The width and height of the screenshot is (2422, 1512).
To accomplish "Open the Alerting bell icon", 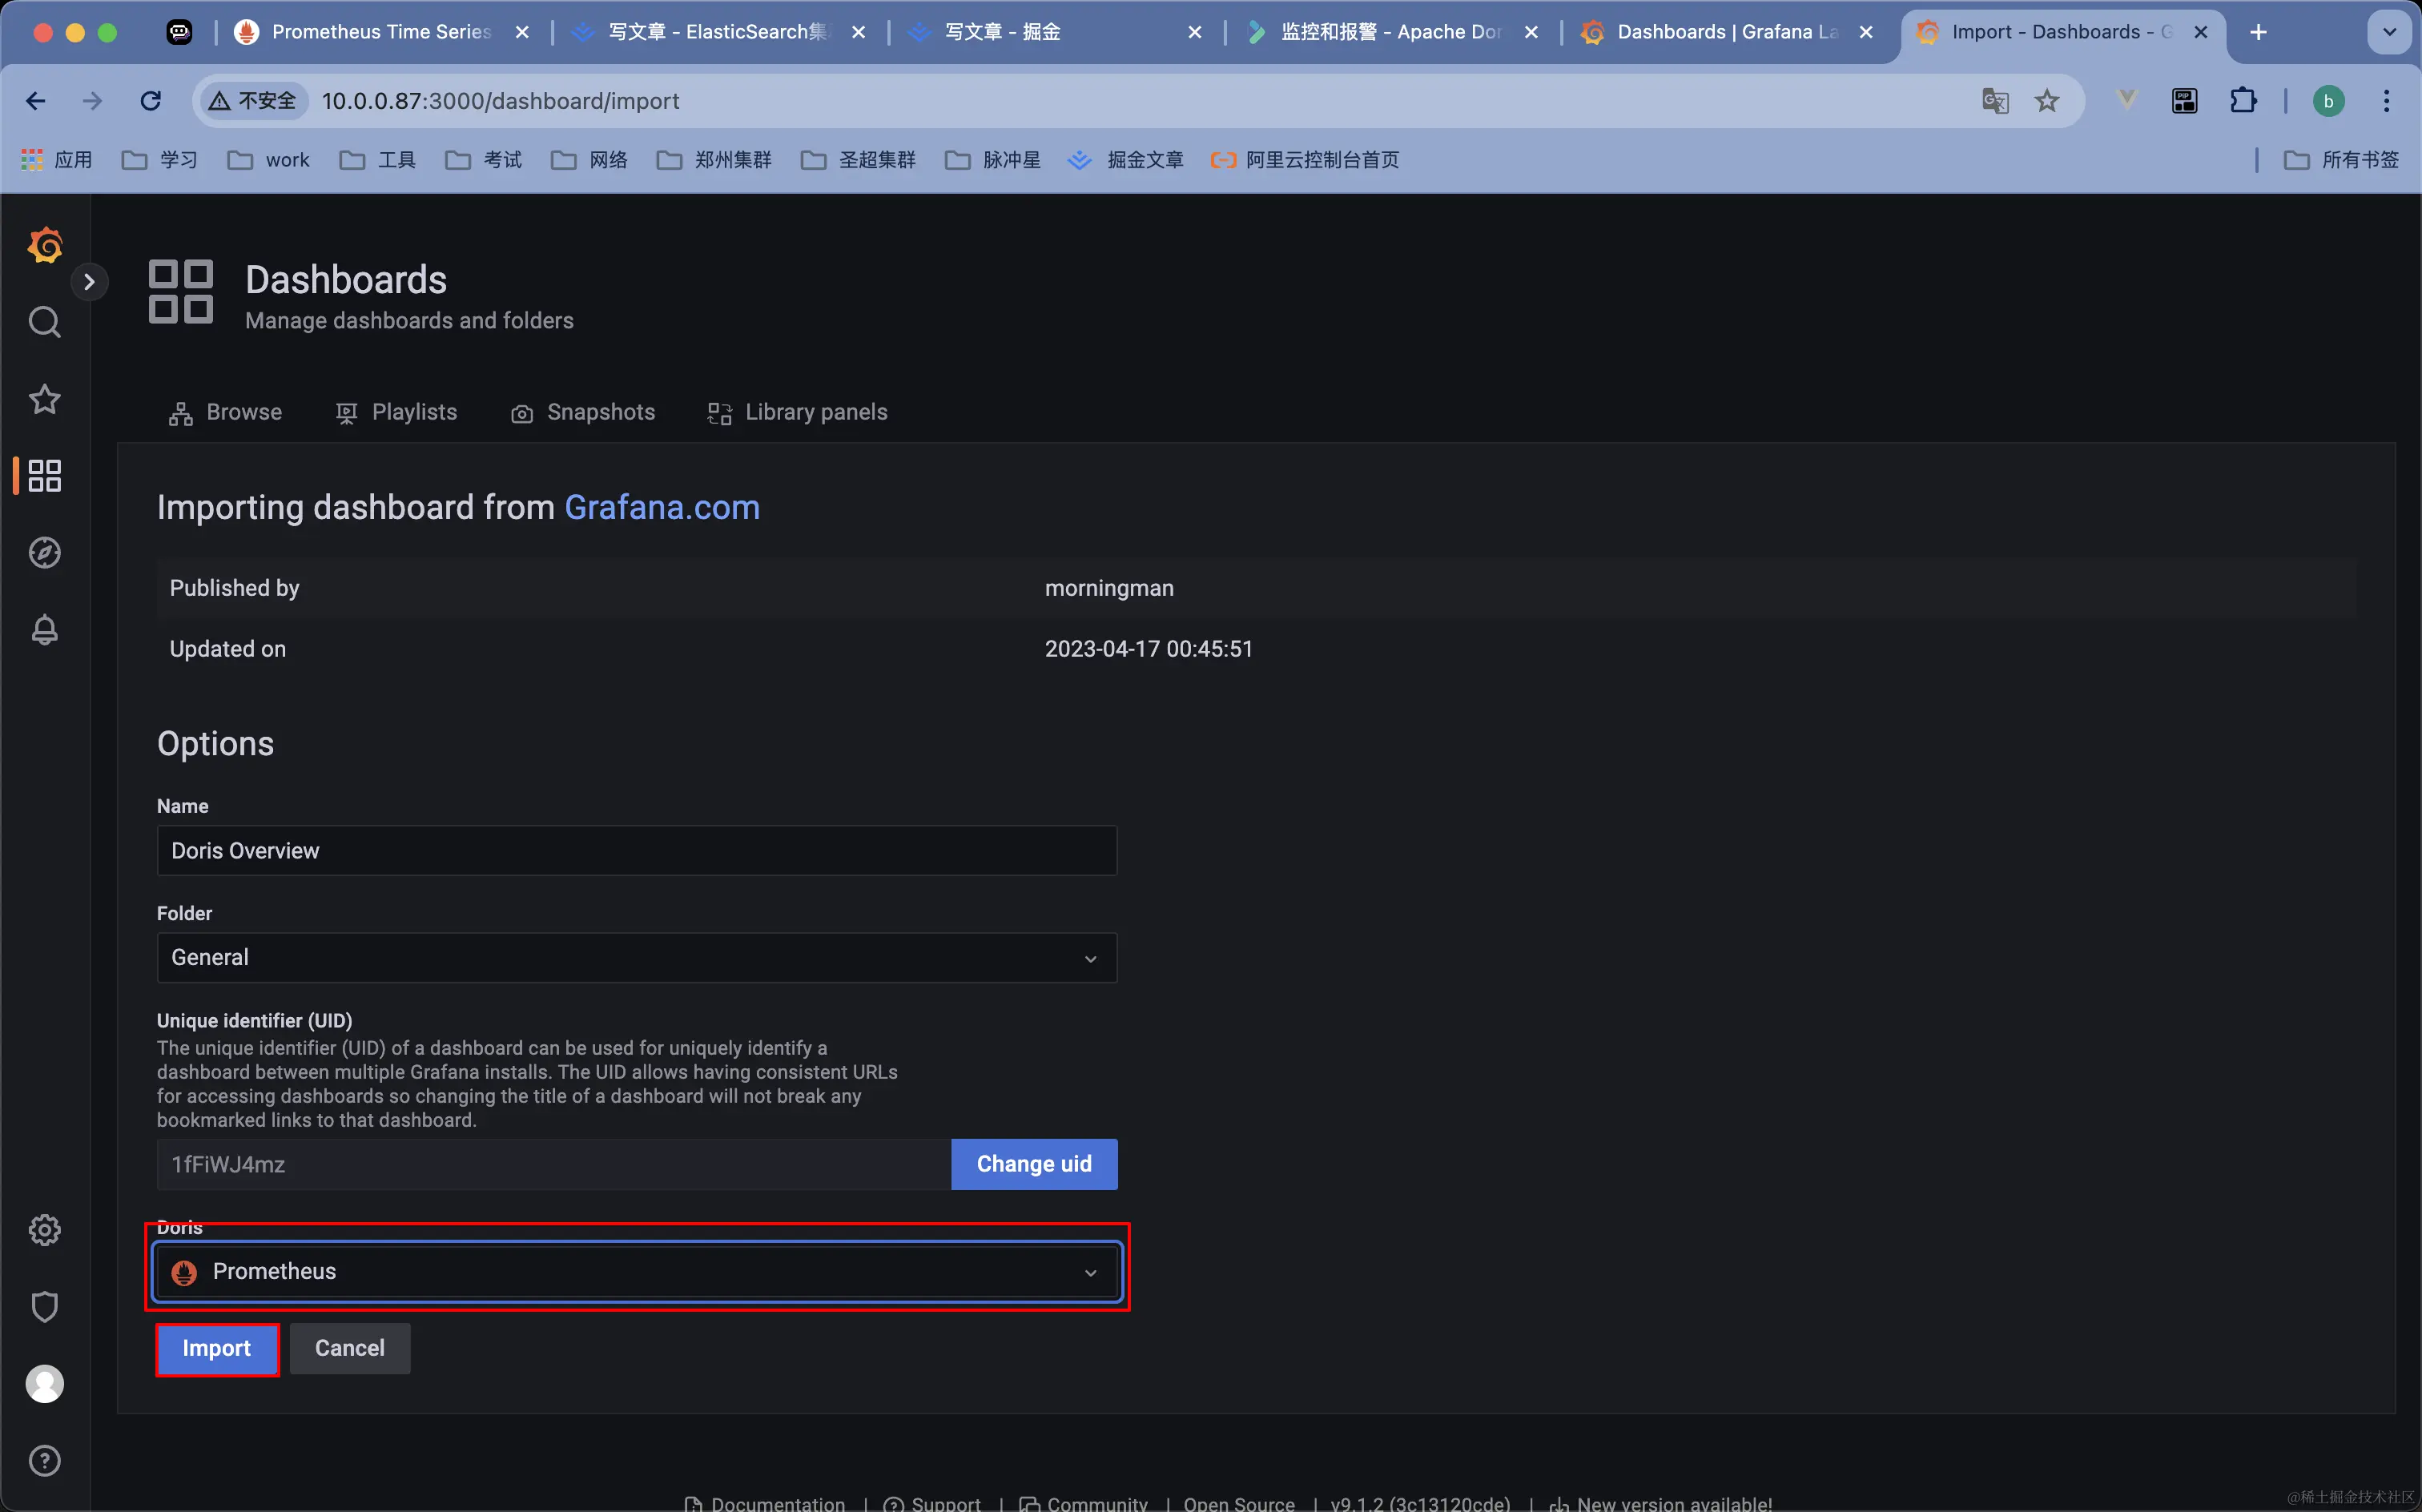I will point(45,630).
